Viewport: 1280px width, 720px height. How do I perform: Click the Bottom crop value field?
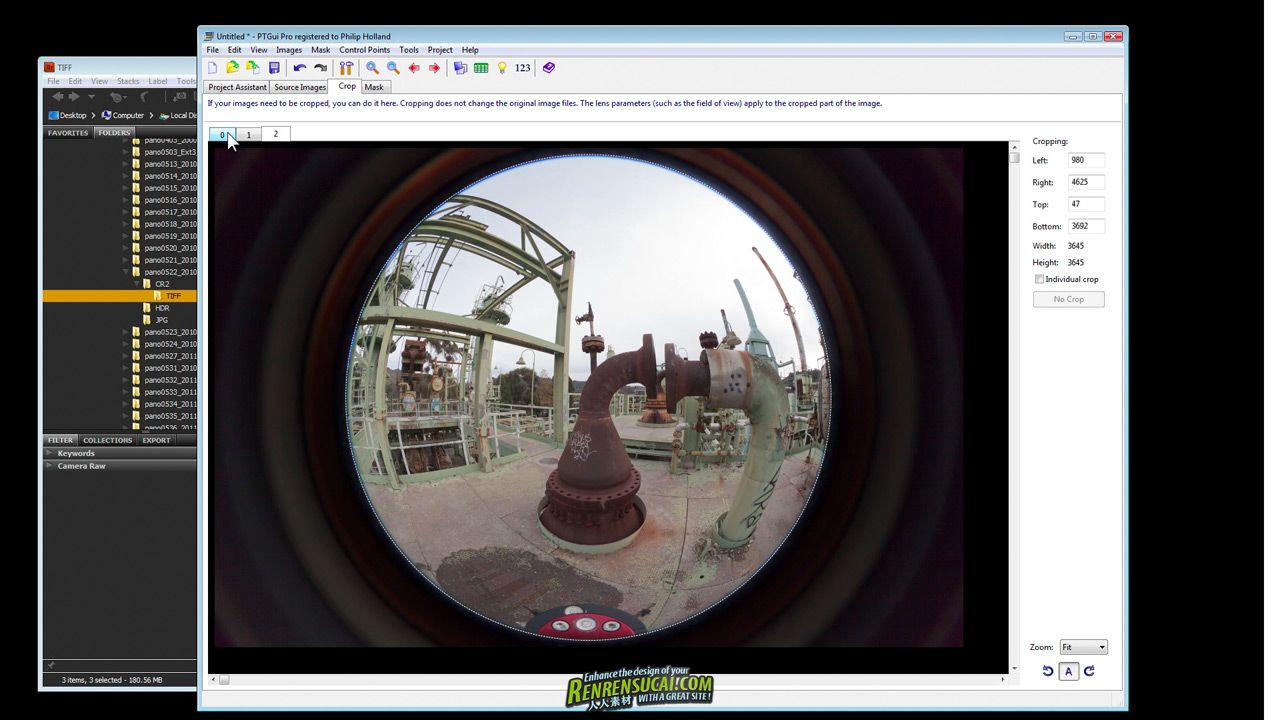coord(1086,226)
